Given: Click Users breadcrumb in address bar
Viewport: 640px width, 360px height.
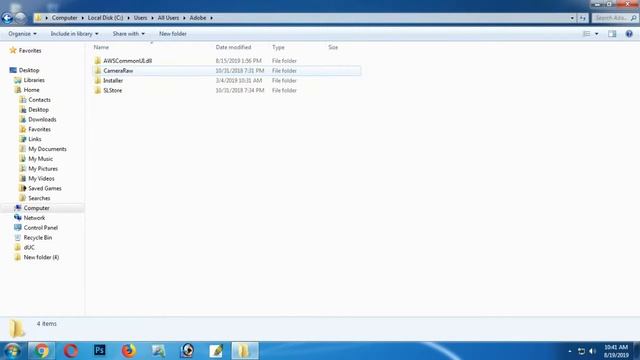Looking at the screenshot, I should coord(140,18).
